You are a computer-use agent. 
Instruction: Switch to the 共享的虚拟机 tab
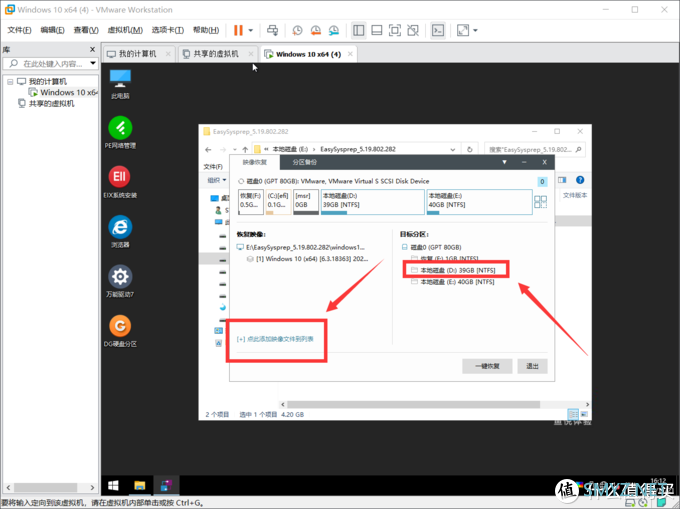pyautogui.click(x=216, y=54)
